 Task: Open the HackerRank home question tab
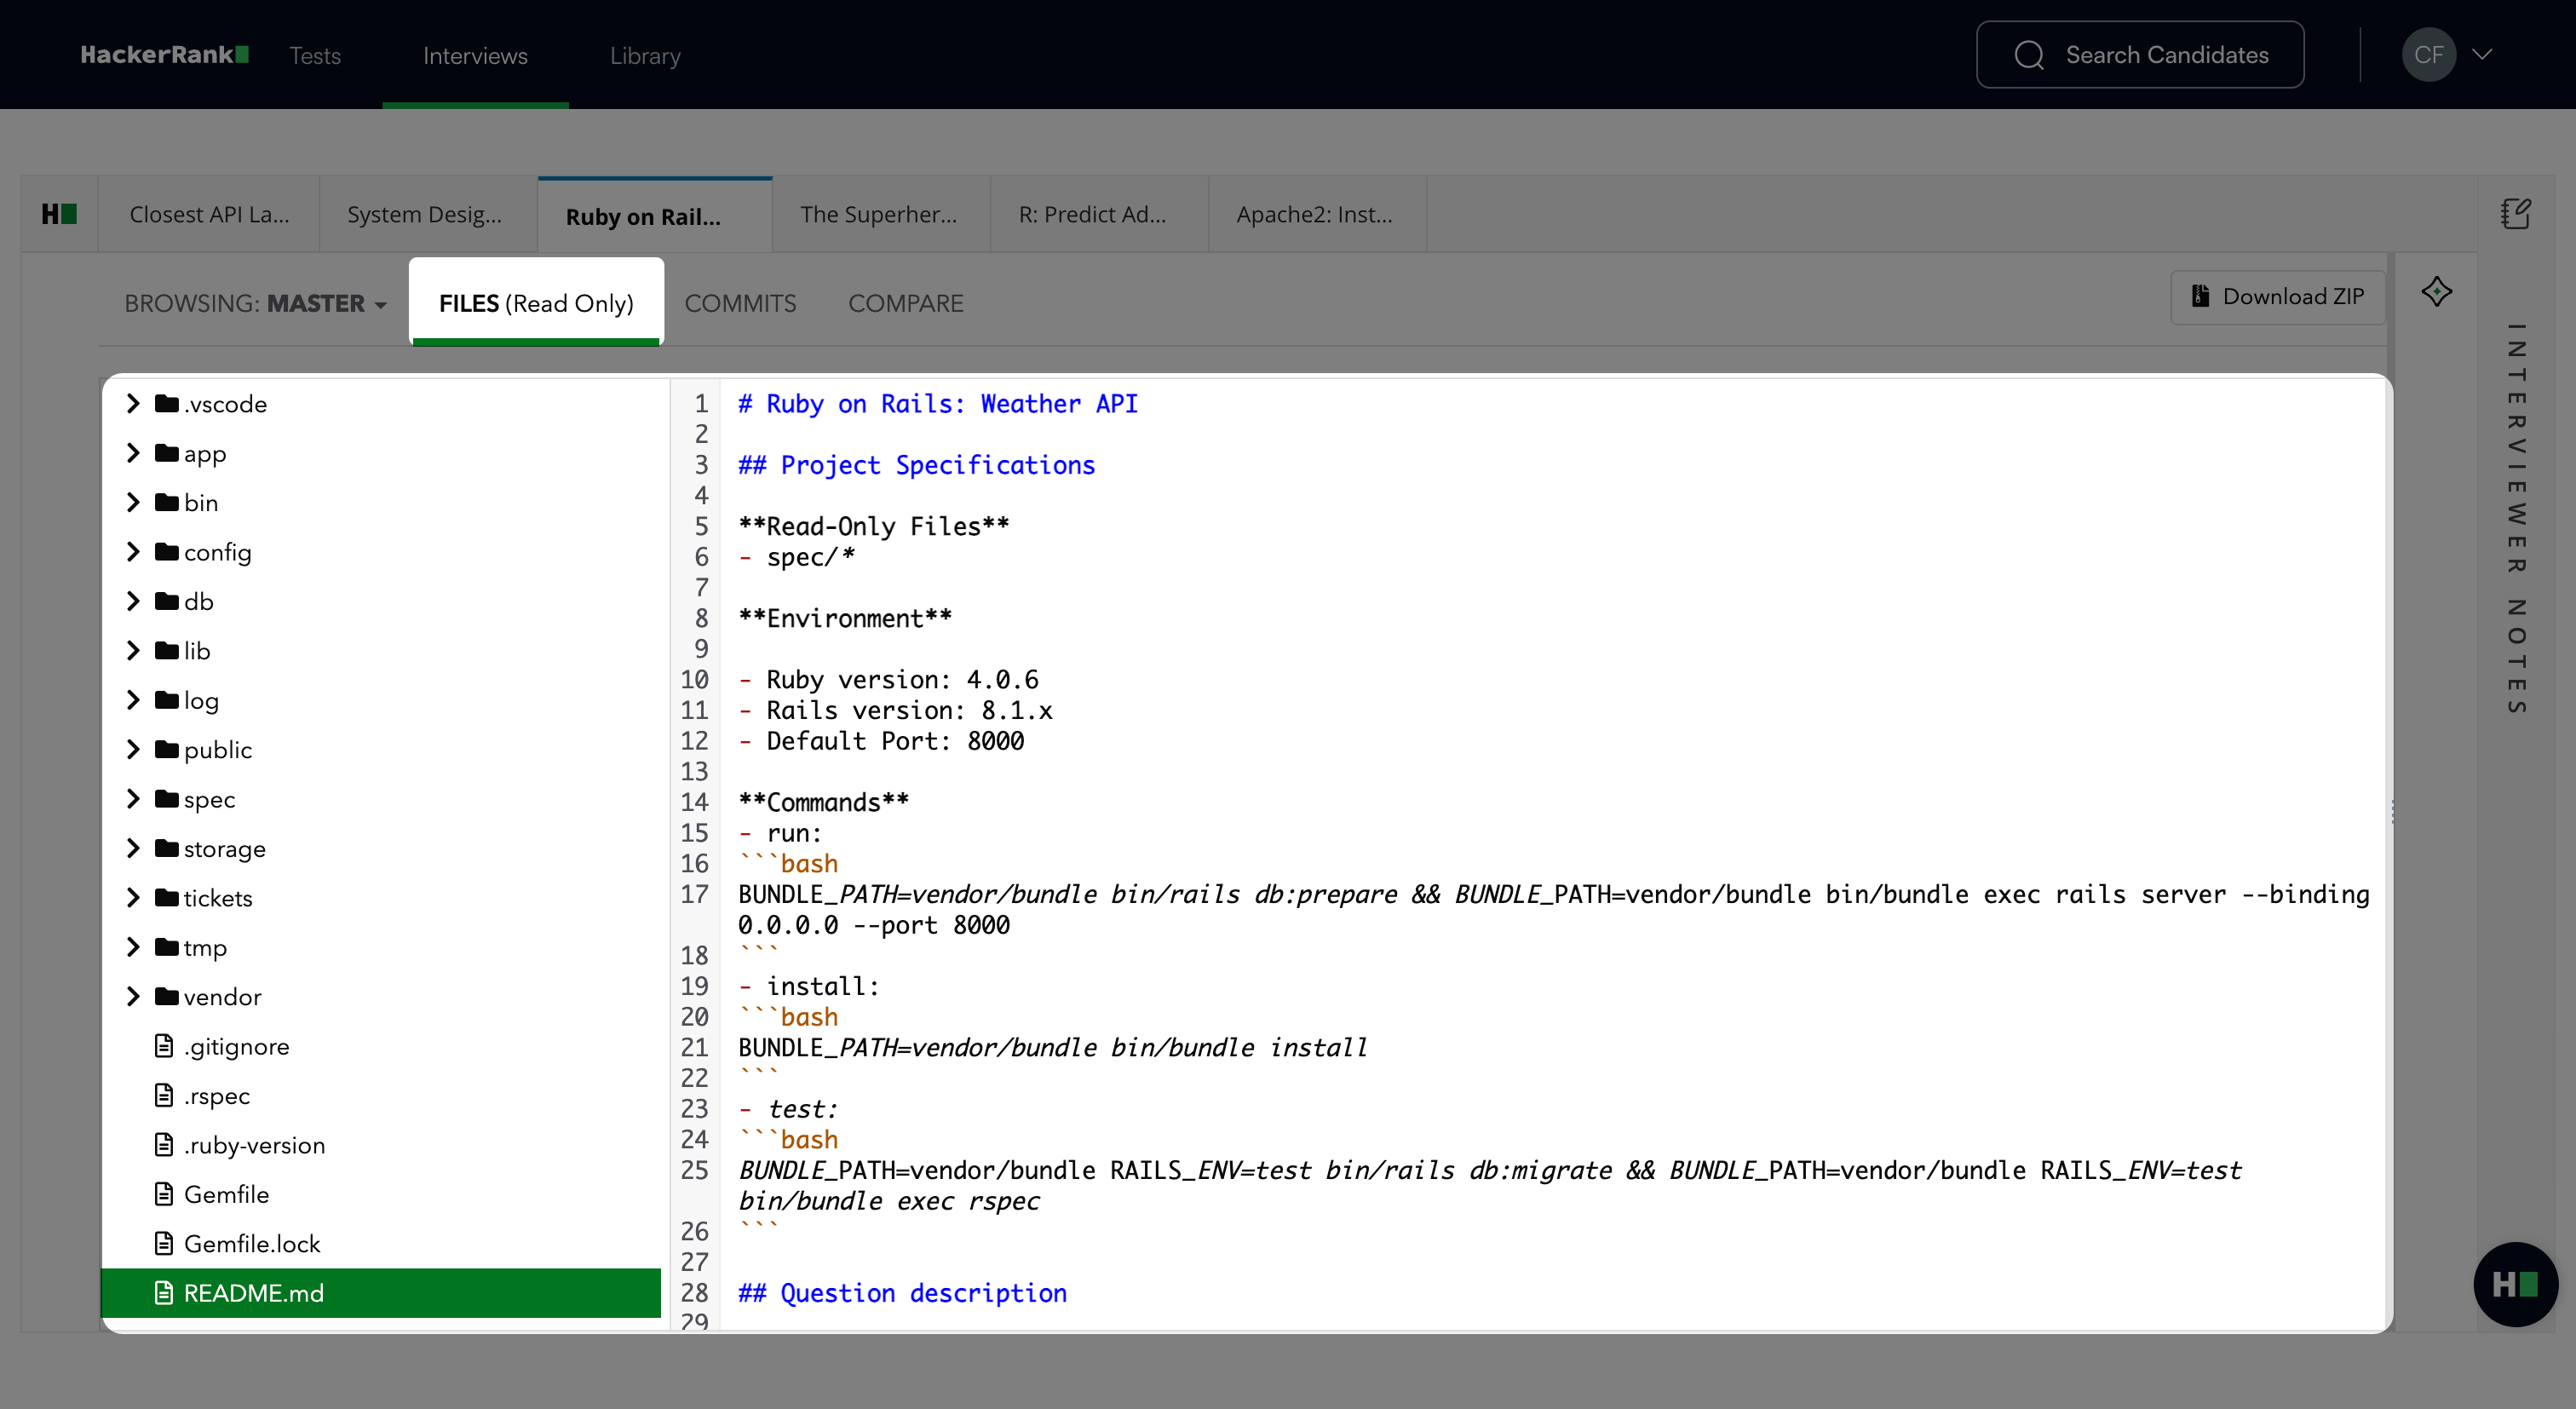tap(60, 214)
